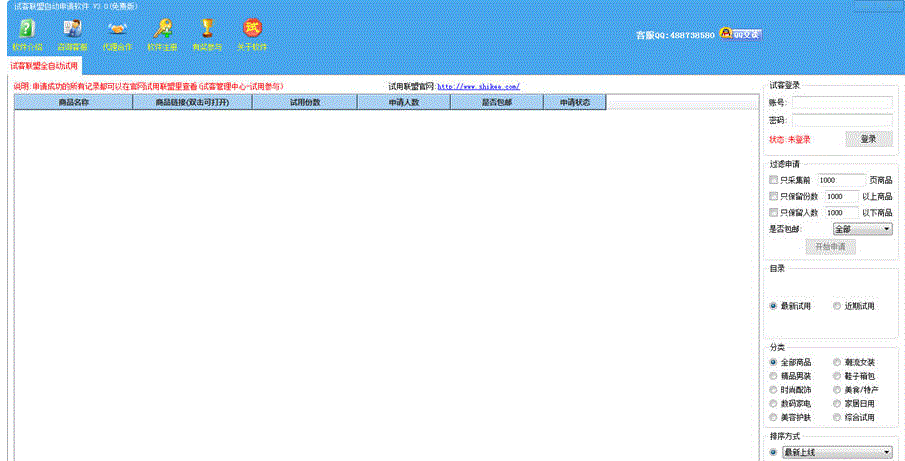Image resolution: width=905 pixels, height=461 pixels.
Task: Select the 美容护肤 category radio
Action: 773,417
